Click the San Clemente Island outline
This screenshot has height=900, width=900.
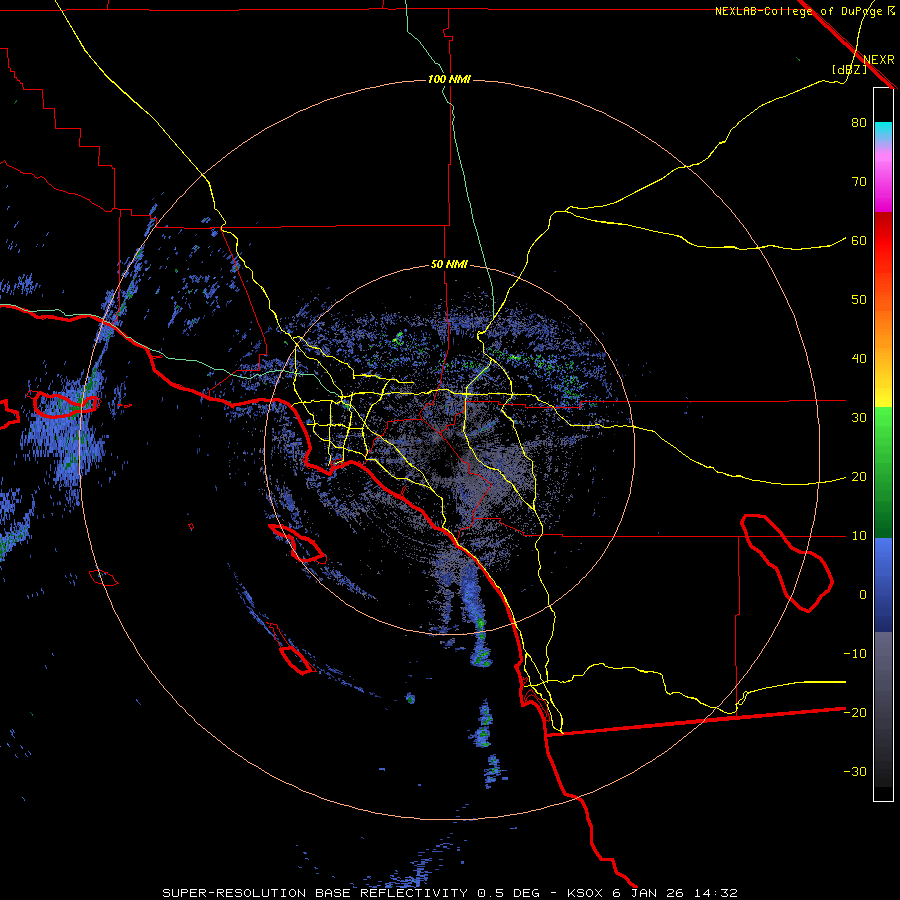[292, 649]
